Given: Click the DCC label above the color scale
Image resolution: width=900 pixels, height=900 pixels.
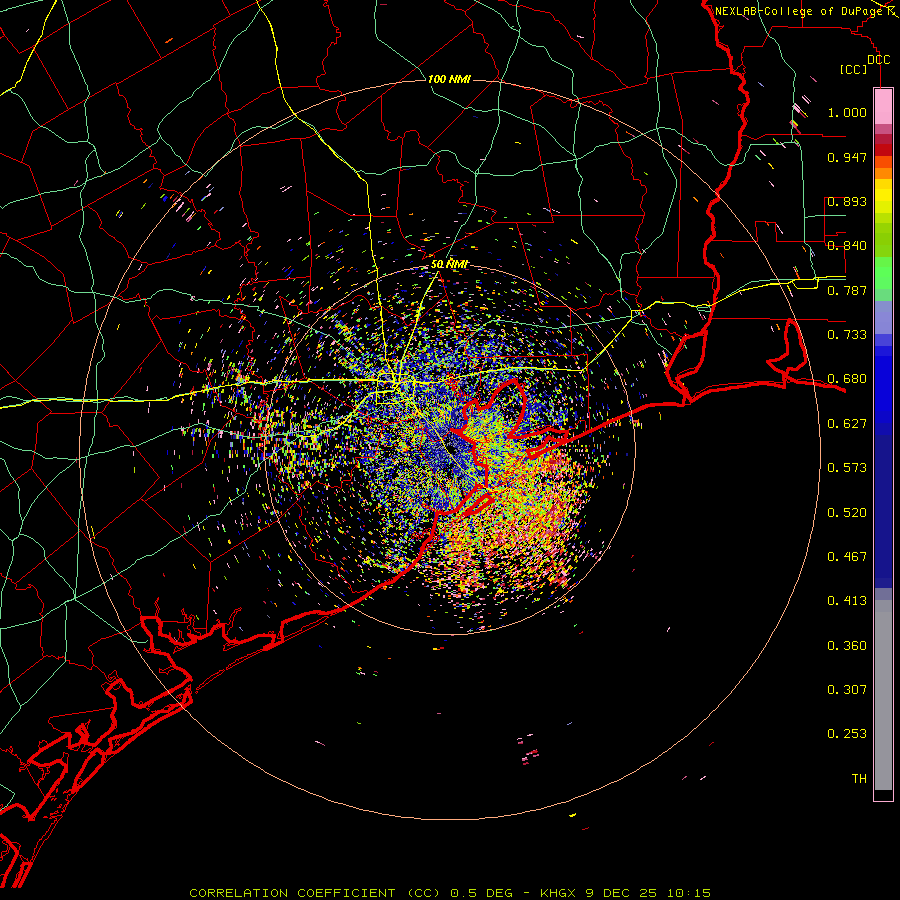Looking at the screenshot, I should pos(878,60).
